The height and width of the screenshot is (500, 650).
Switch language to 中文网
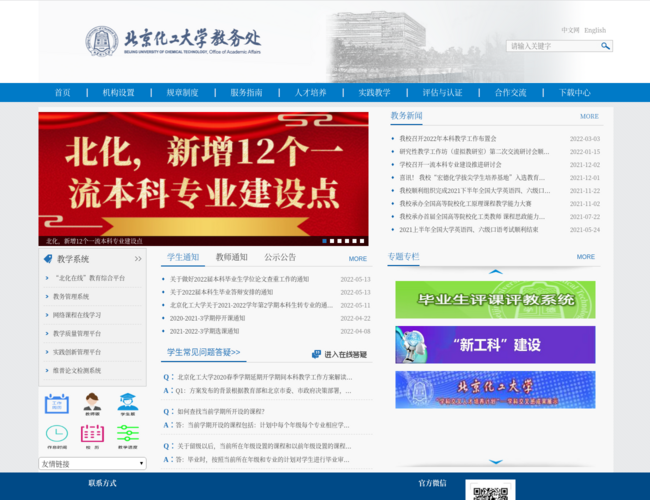(x=570, y=30)
